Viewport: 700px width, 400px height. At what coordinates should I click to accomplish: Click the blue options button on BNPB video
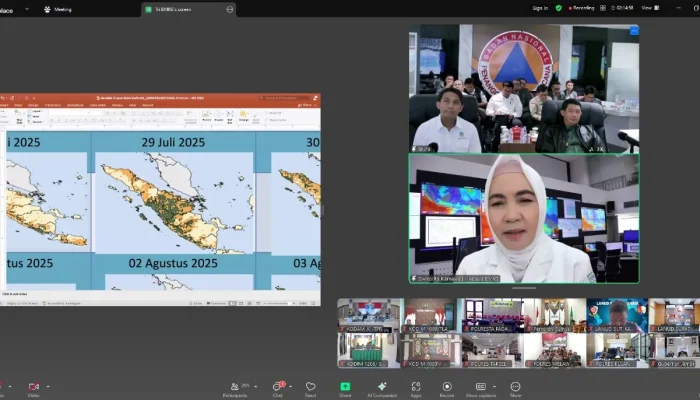[634, 30]
